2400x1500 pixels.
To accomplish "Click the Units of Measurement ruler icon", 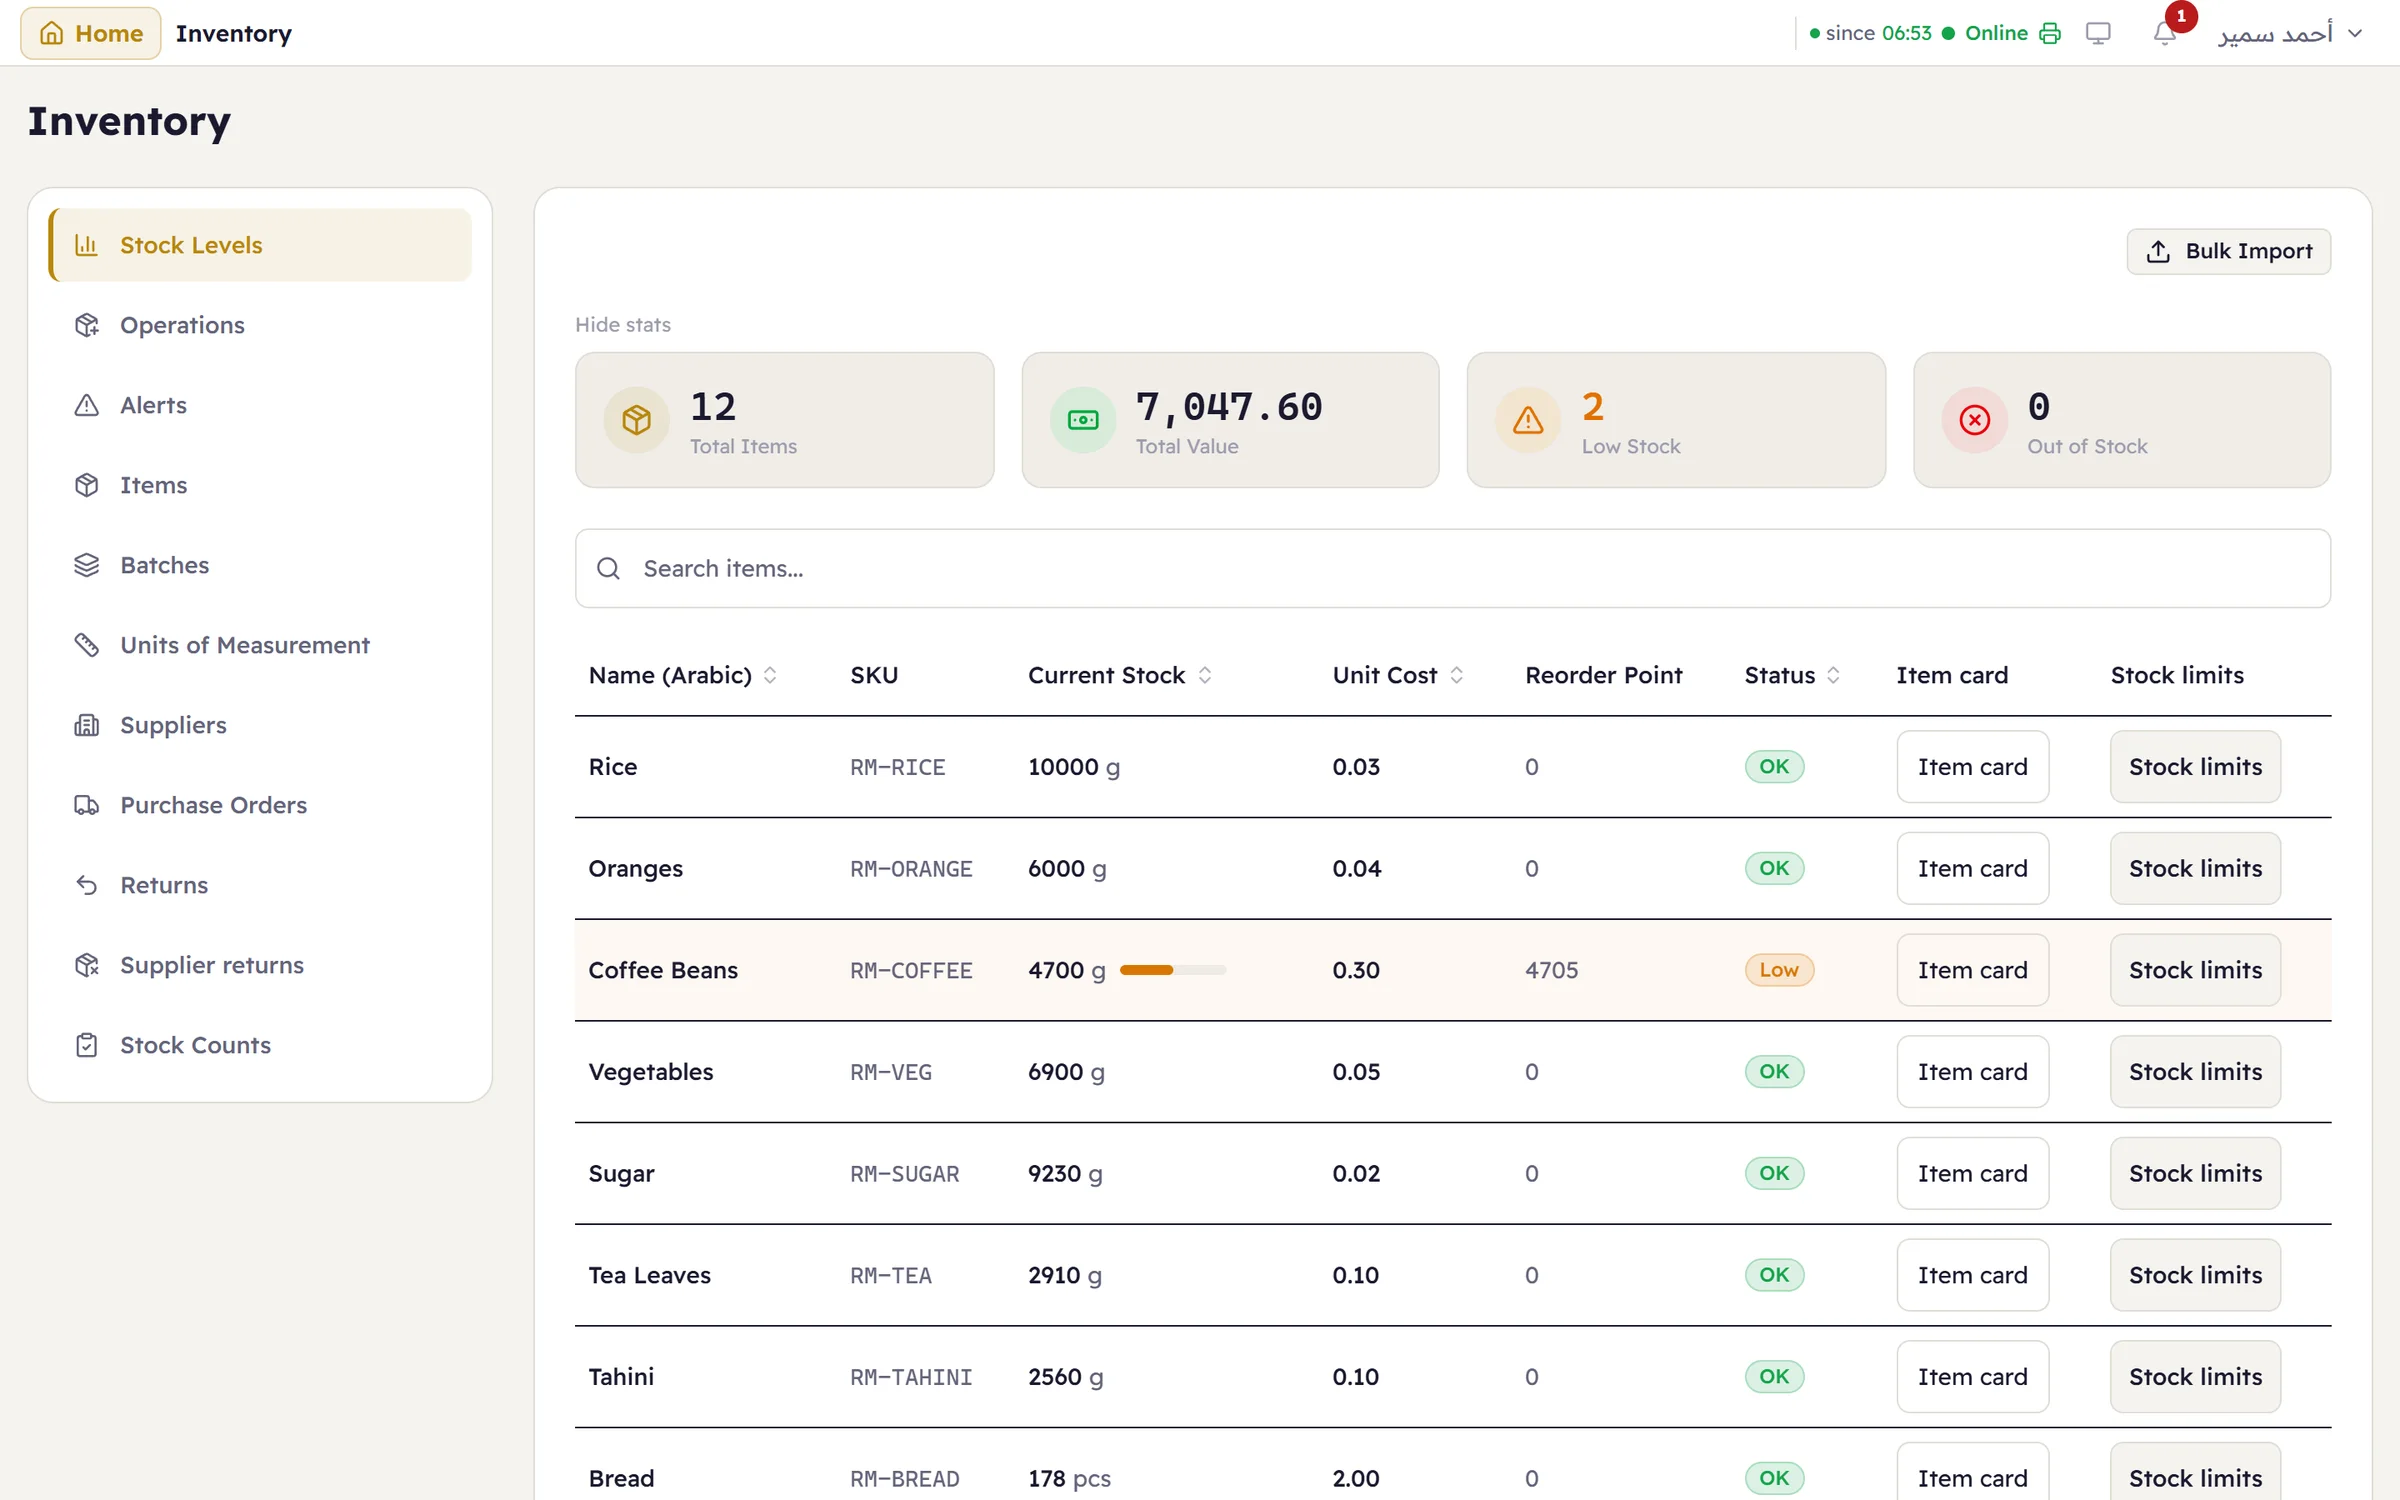I will coord(87,645).
